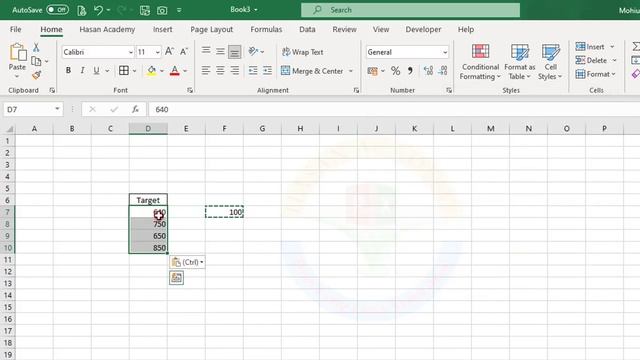Toggle Bold formatting
Viewport: 640px width, 360px height.
coord(68,71)
